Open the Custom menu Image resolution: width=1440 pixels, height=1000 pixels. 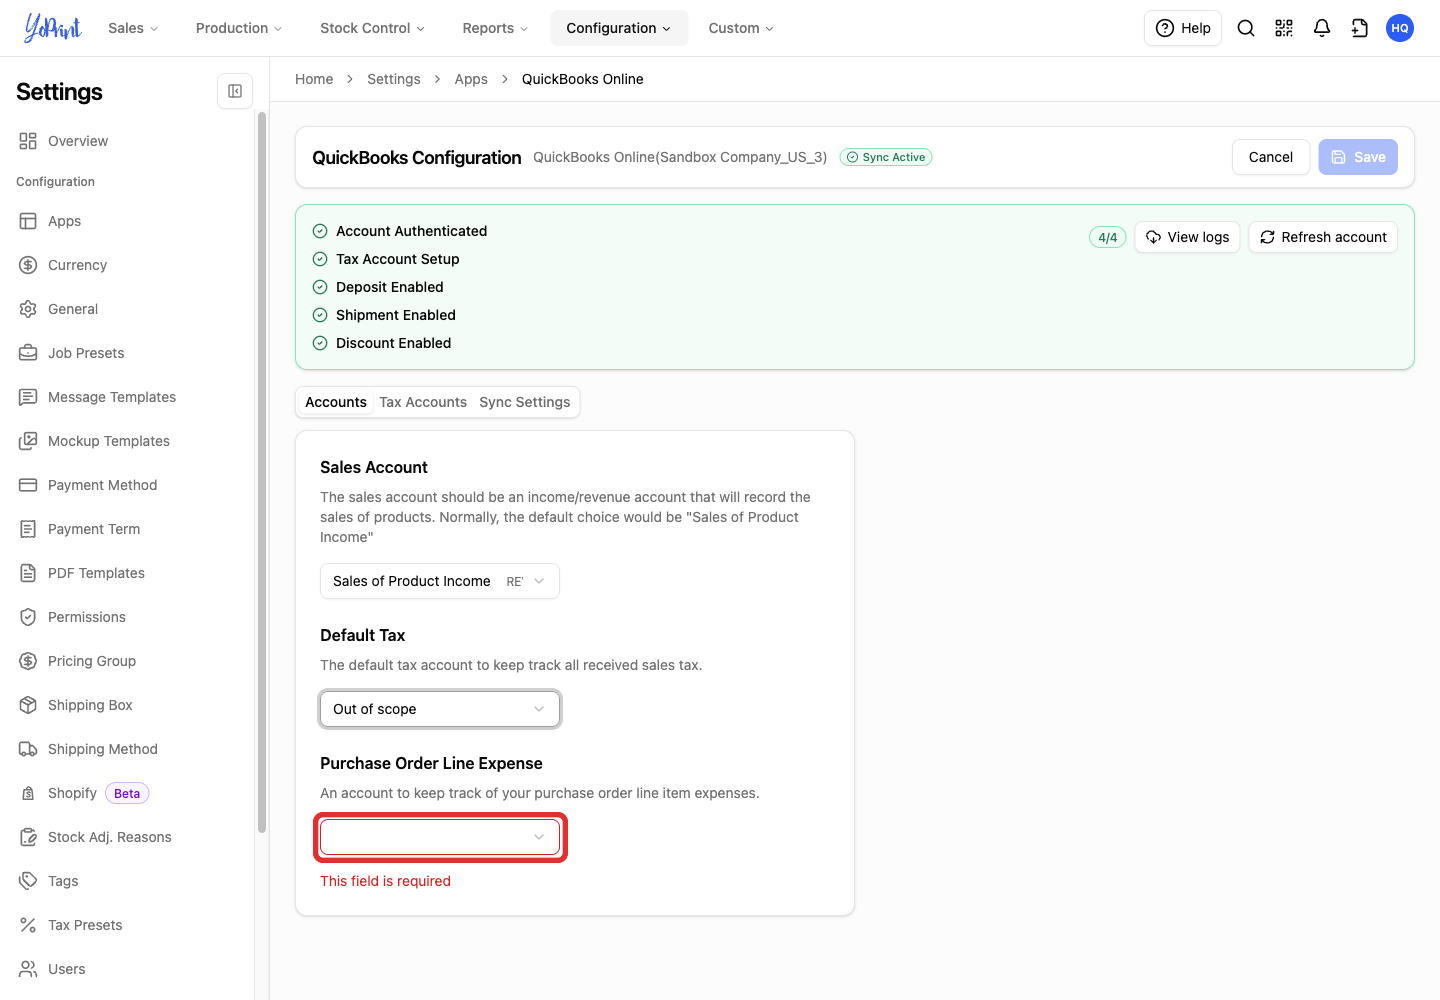tap(741, 28)
